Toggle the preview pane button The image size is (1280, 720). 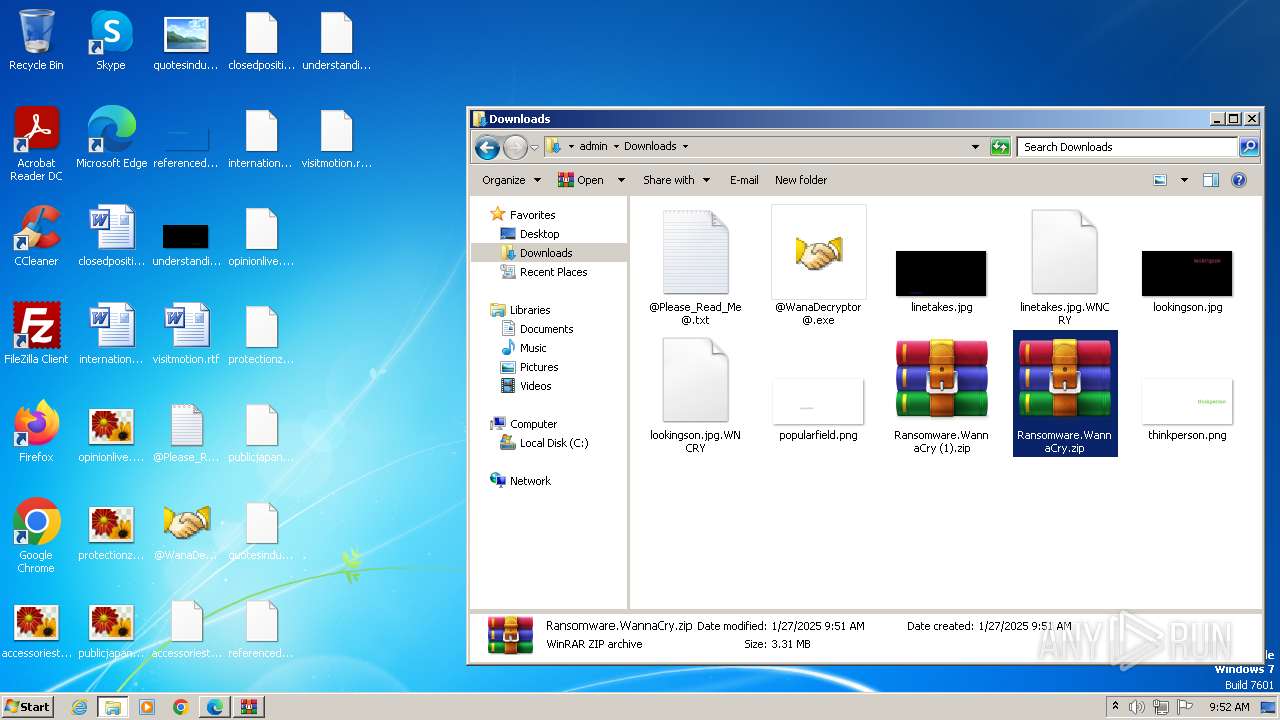coord(1211,180)
